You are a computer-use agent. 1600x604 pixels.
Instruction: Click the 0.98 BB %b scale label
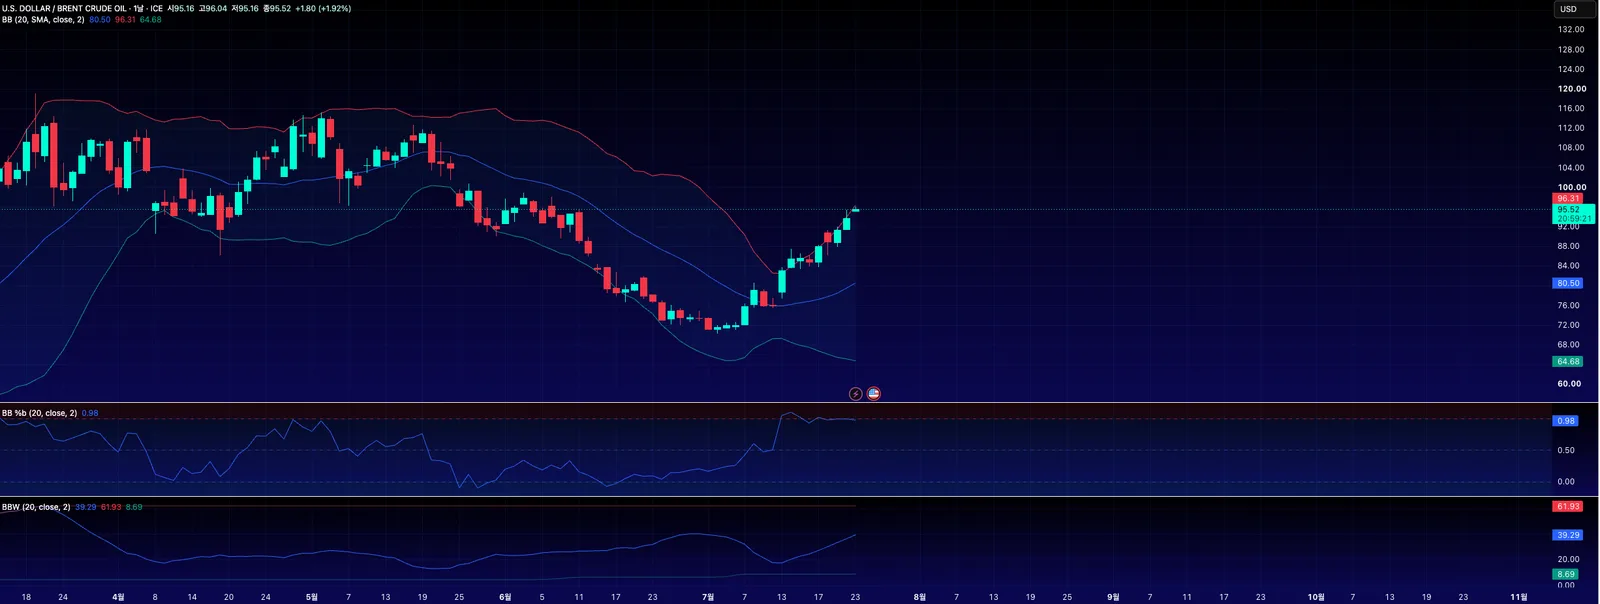click(x=1566, y=421)
